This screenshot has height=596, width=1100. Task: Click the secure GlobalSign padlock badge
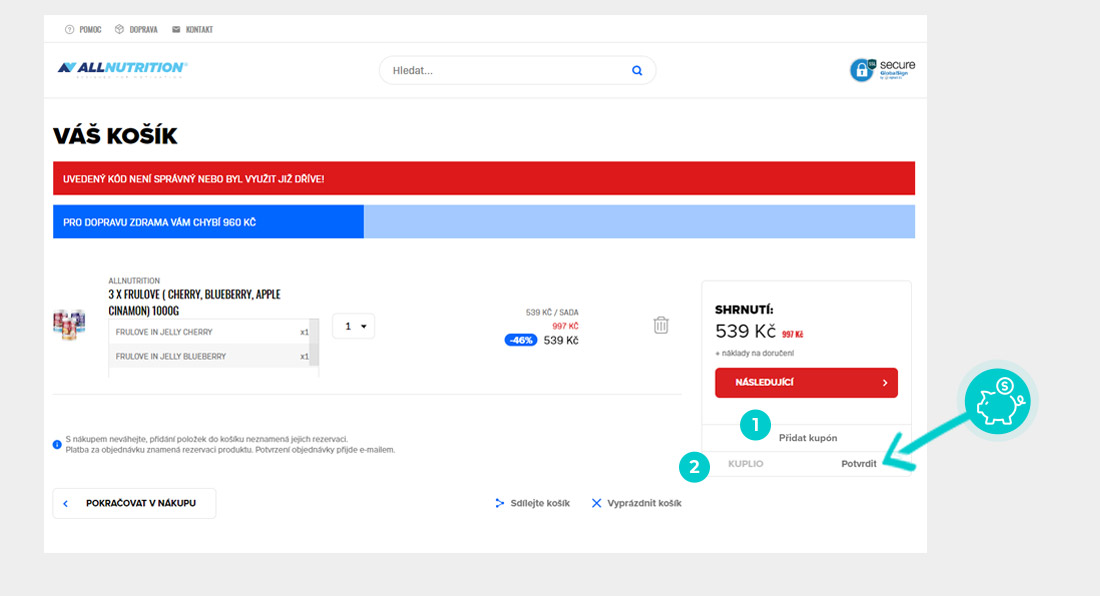[881, 69]
